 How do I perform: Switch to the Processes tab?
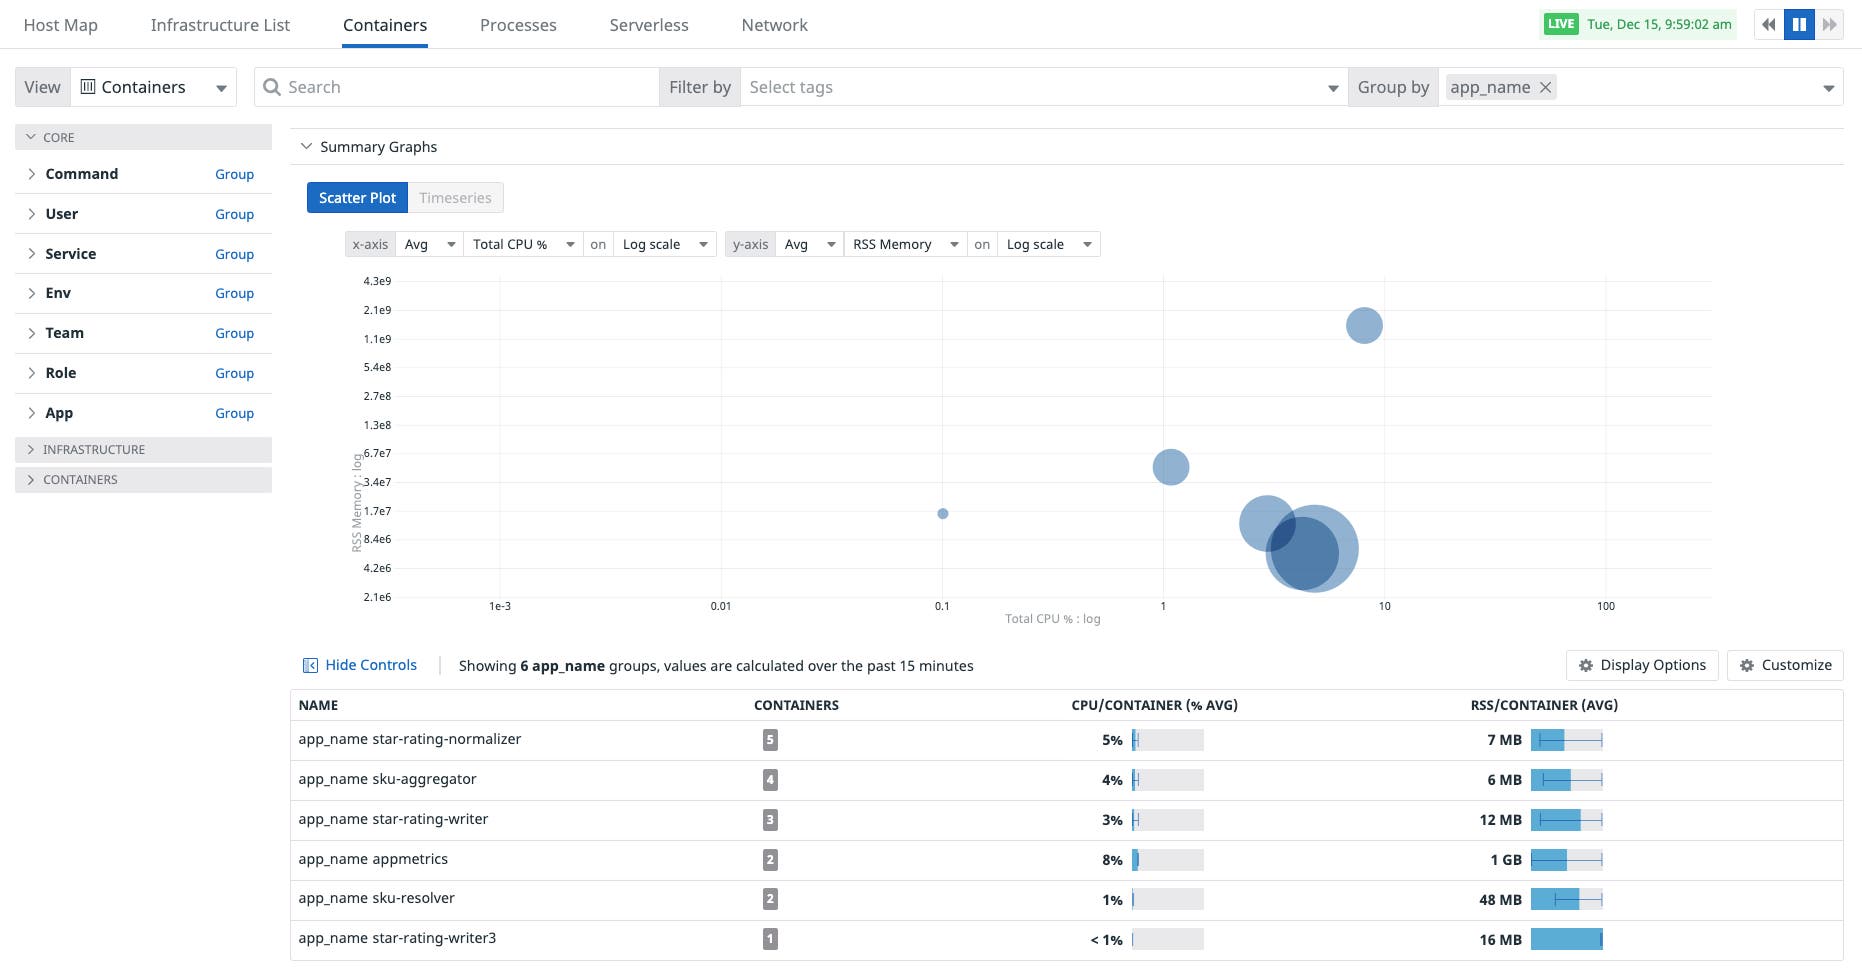pyautogui.click(x=518, y=25)
